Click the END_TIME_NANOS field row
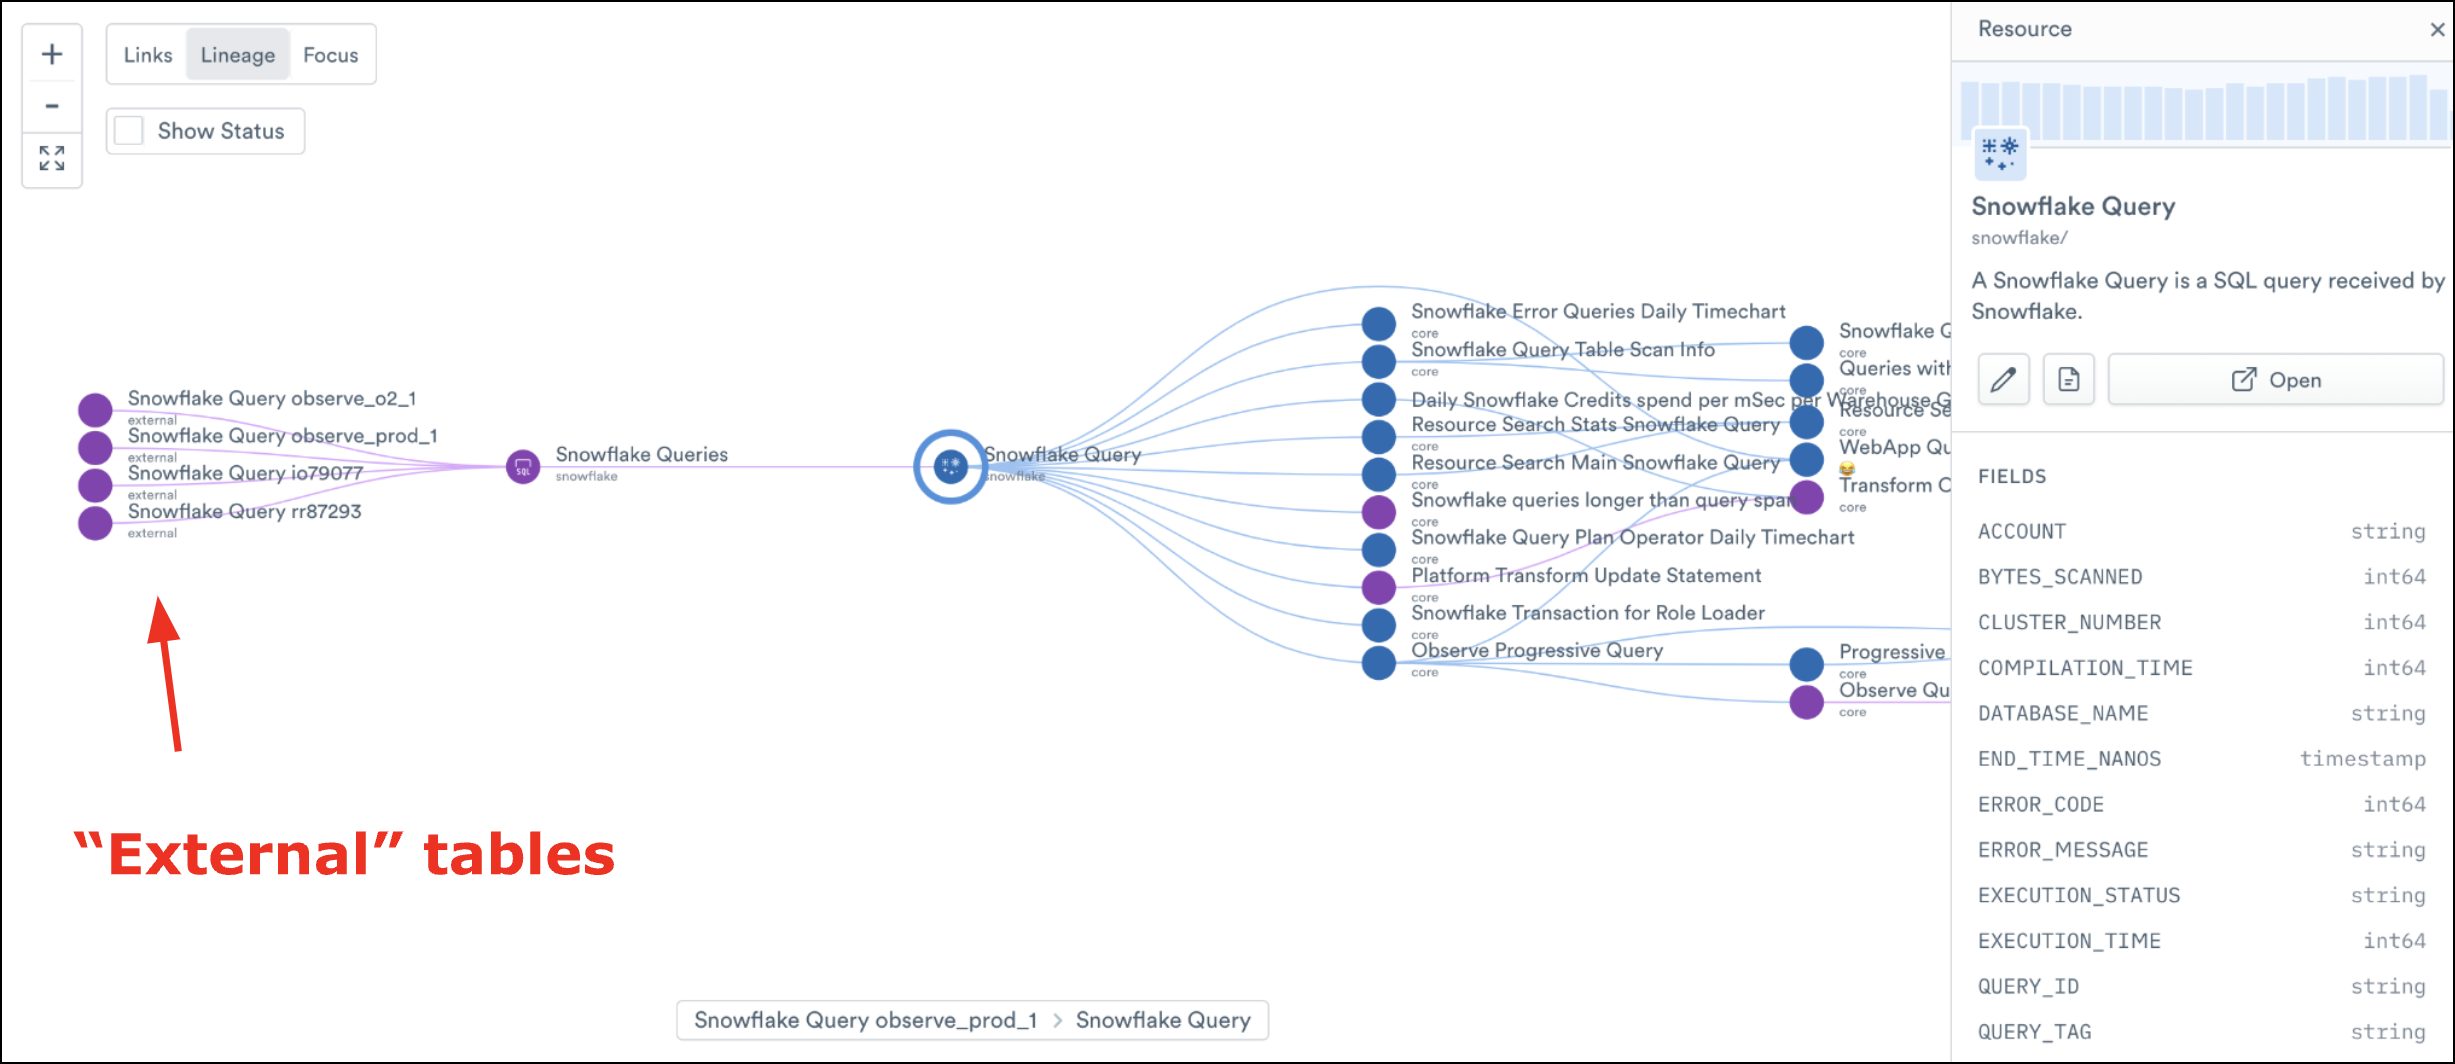Screen dimensions: 2455x1064 [x=2202, y=759]
